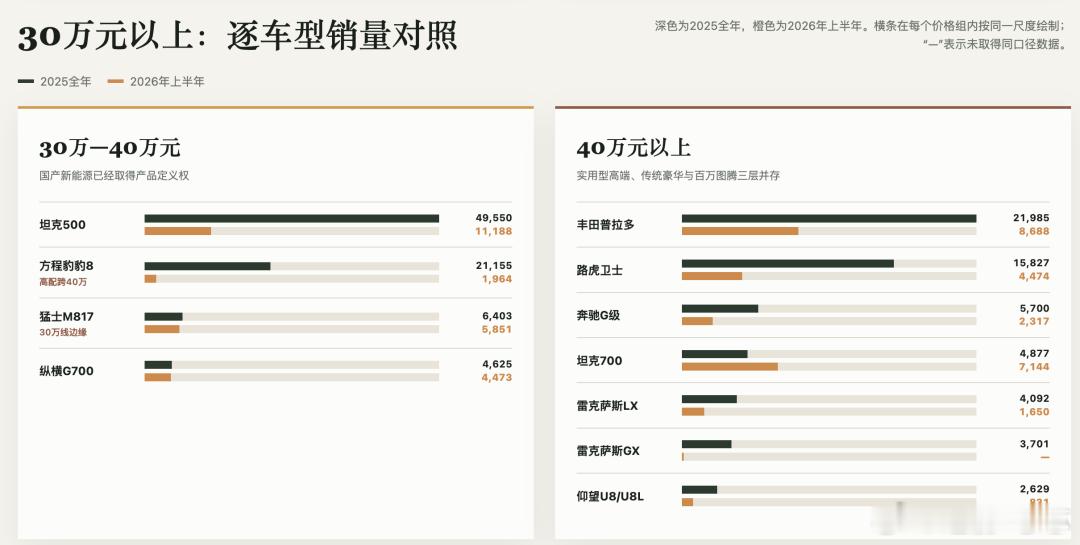This screenshot has width=1080, height=545.
Task: Click the dark 2025 bar for 纵横G700
Action: pos(158,364)
